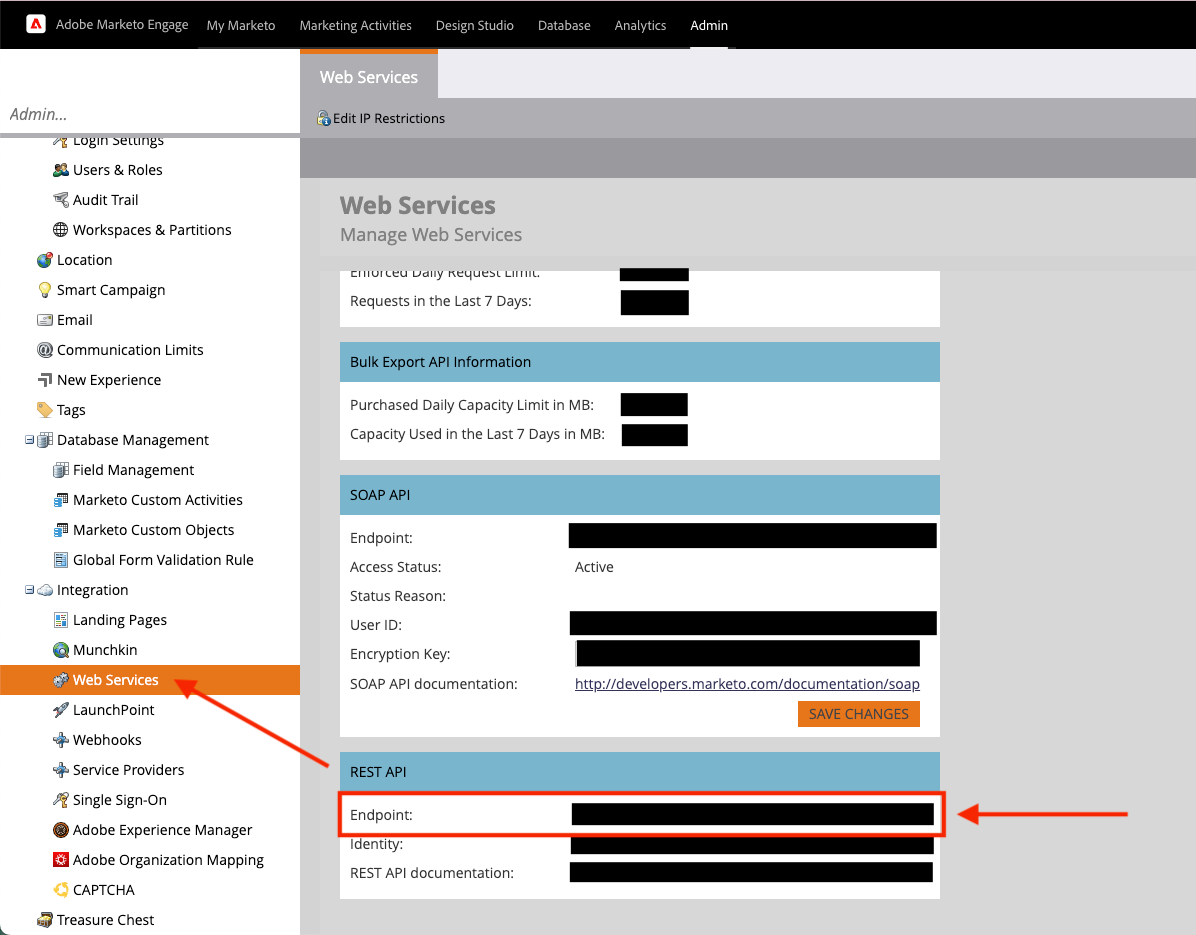Select Marketo Custom Activities

[158, 500]
